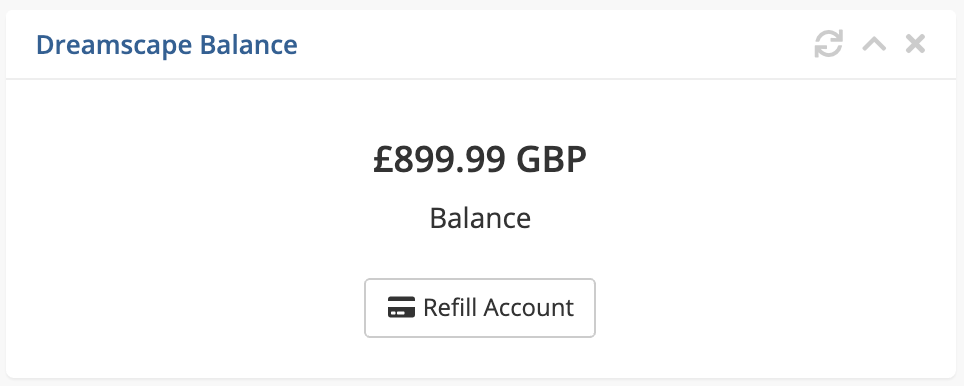
Task: Click the Refill Account button
Action: click(x=480, y=308)
